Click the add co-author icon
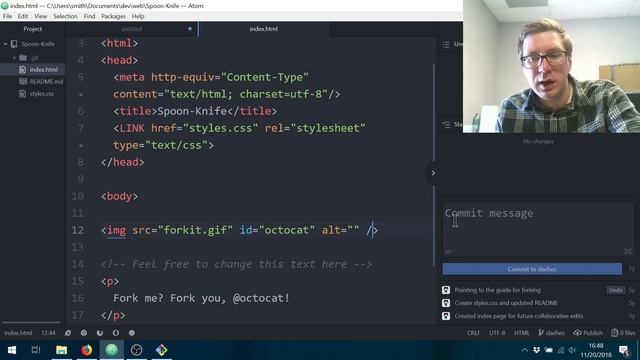640x360 pixels. [x=448, y=251]
